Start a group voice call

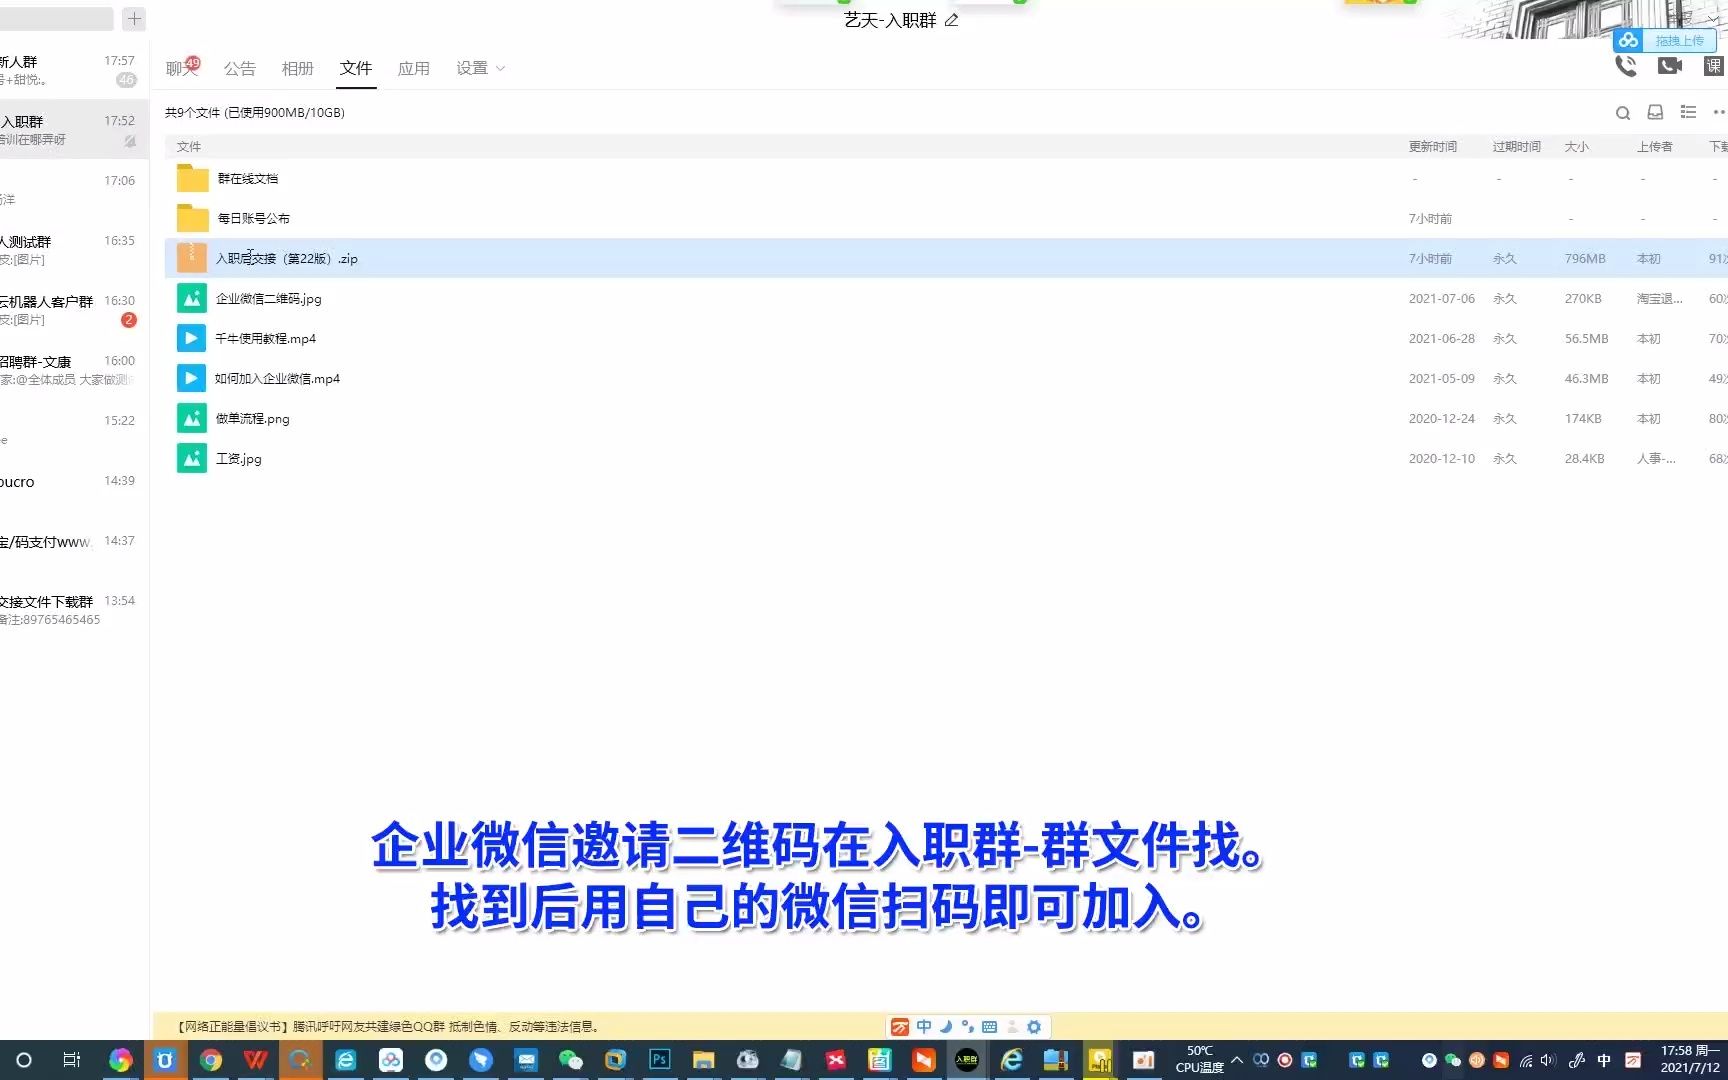point(1626,65)
